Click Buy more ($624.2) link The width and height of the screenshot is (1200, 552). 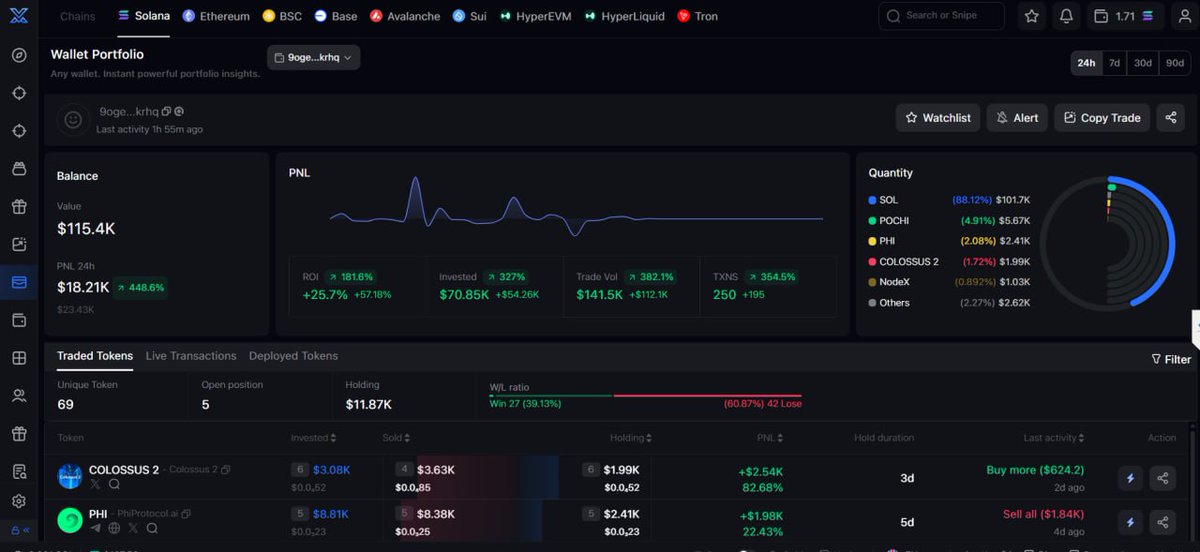tap(1035, 470)
